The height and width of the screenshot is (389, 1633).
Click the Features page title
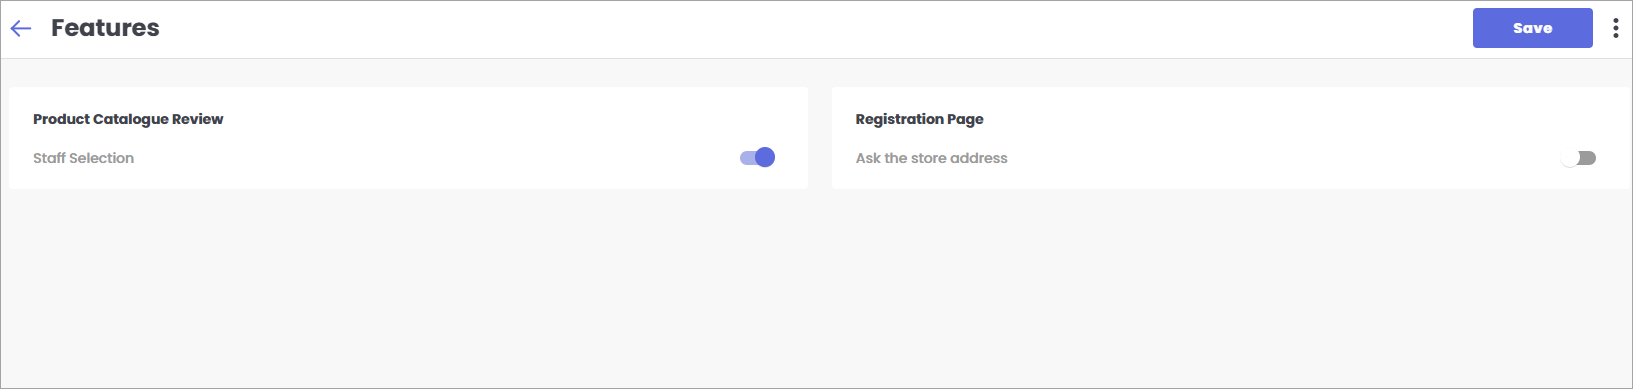coord(105,28)
